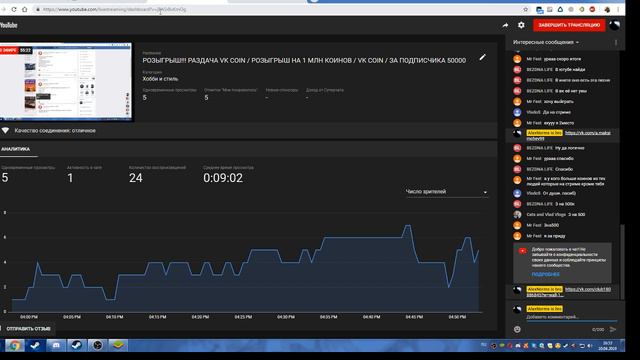Viewport: 640px width, 360px height.
Task: Click Cats and Vlad Vlogs avatar in chat
Action: click(517, 214)
